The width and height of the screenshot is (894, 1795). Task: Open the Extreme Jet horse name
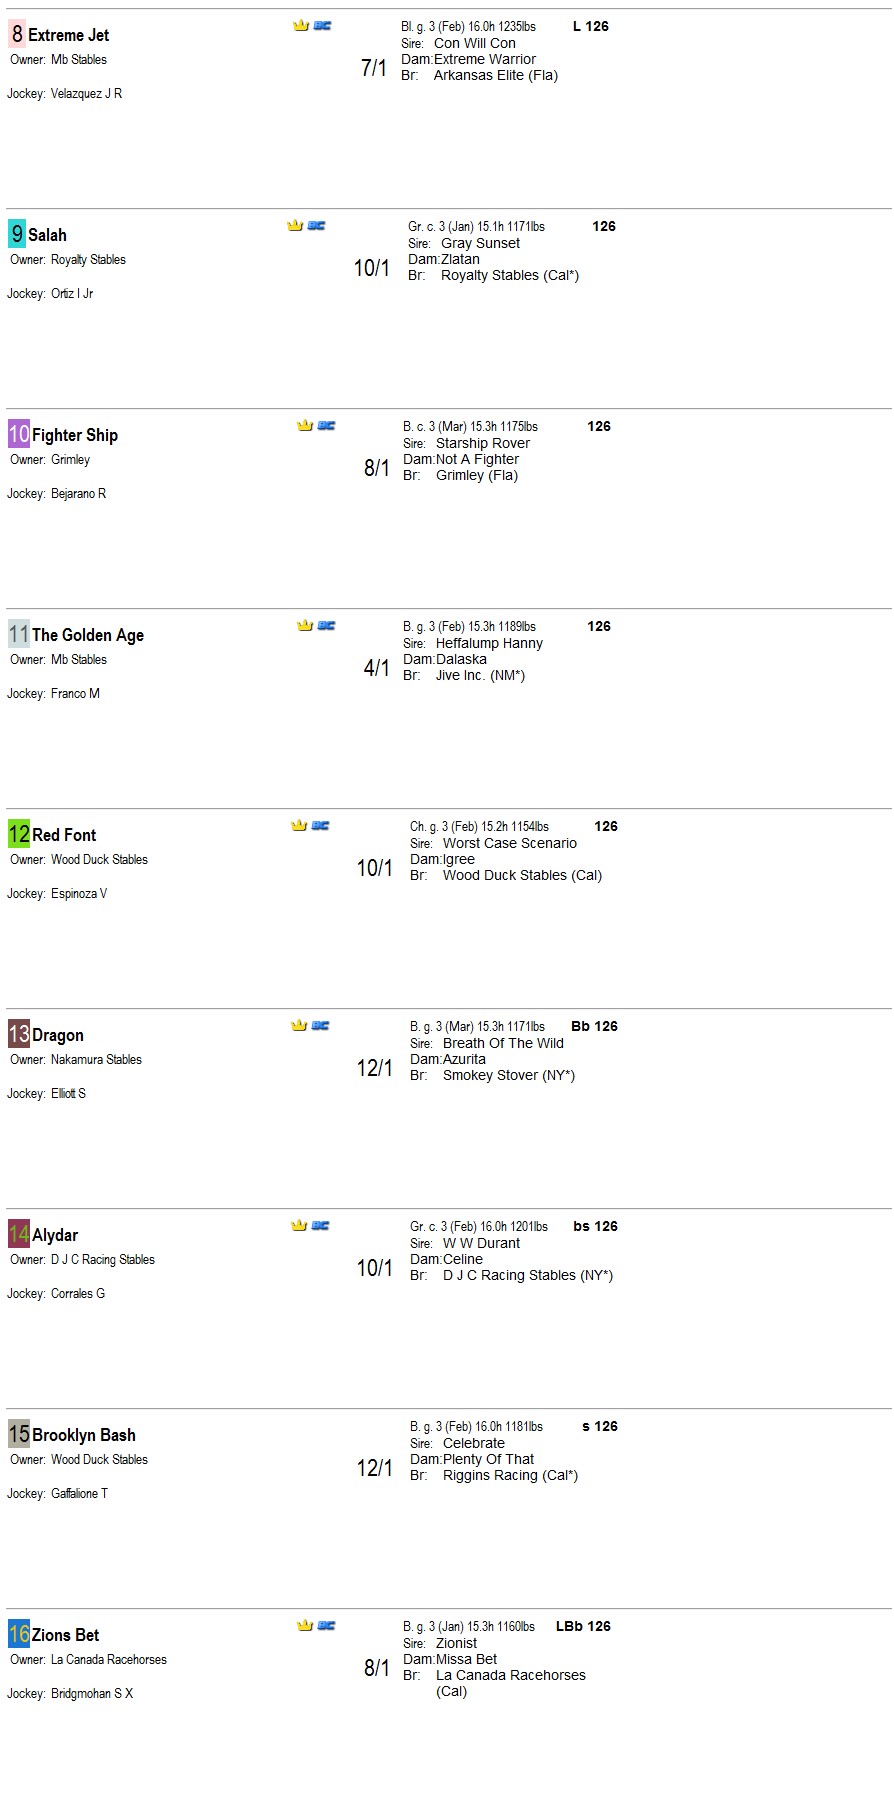coord(69,35)
